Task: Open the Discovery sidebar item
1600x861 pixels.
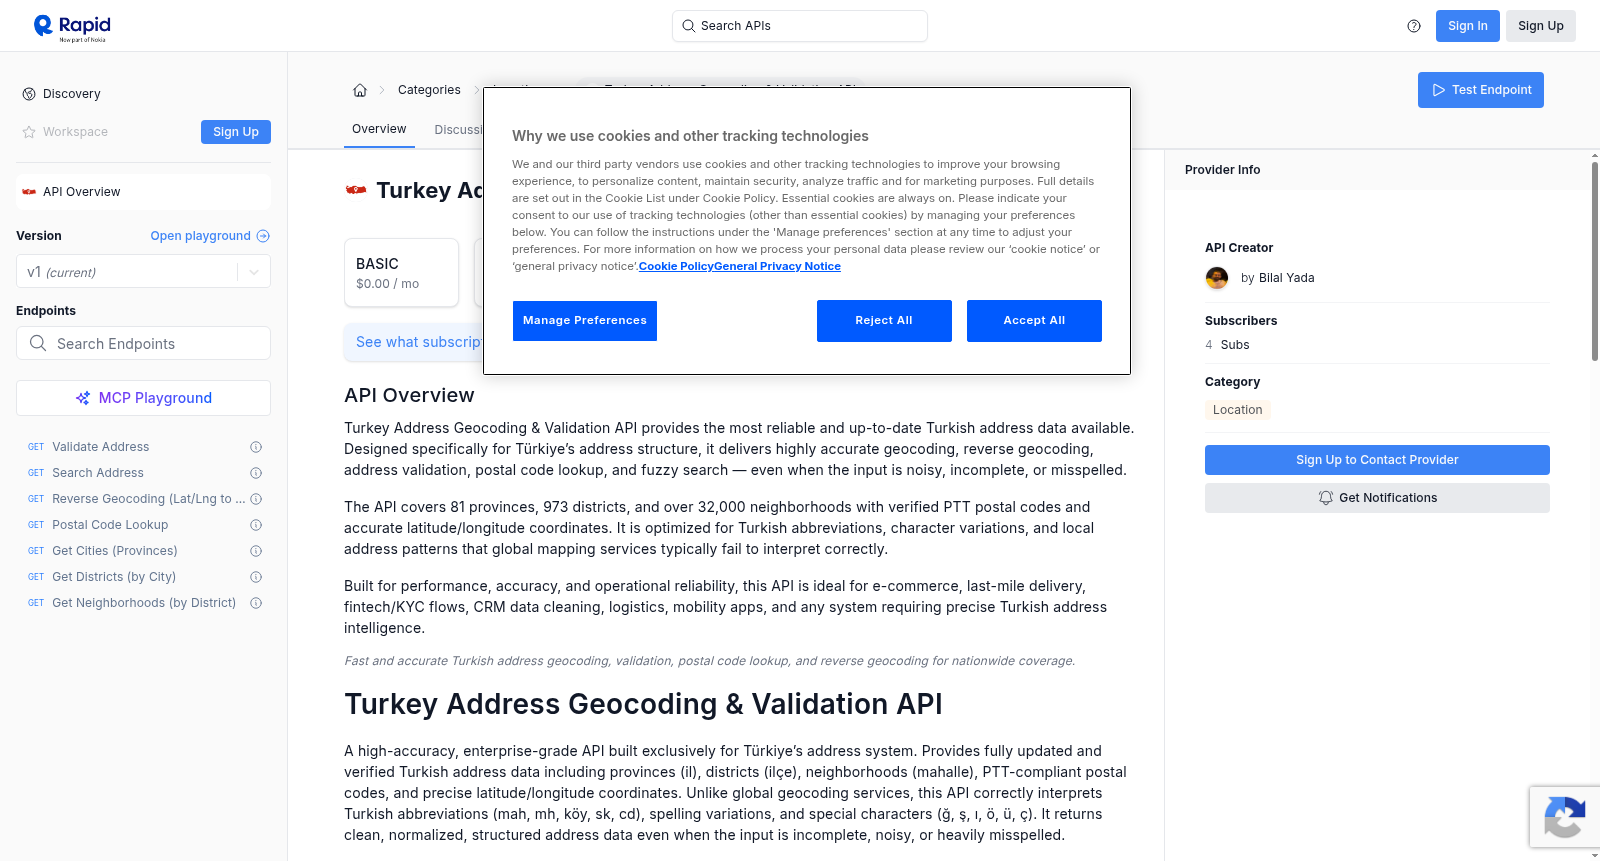Action: pyautogui.click(x=72, y=94)
